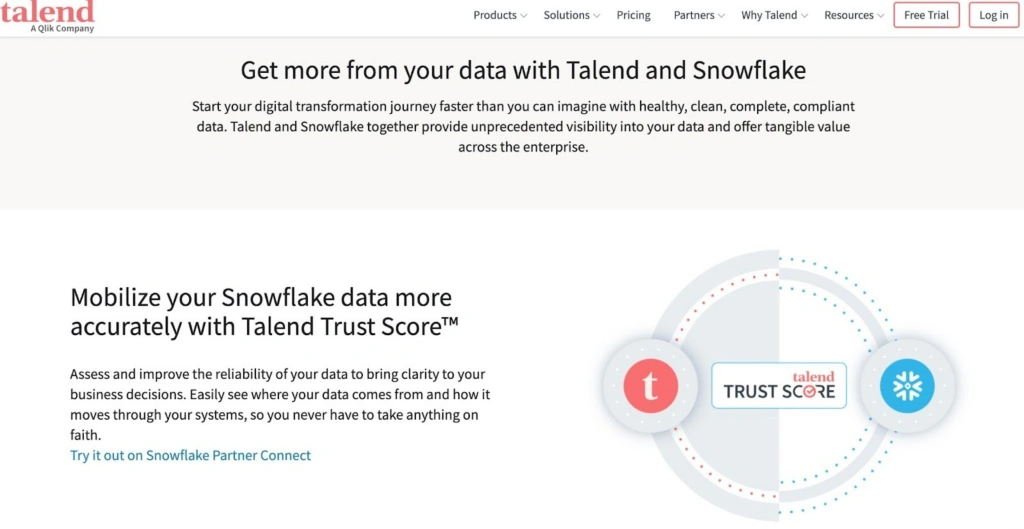Click the chevron arrow beside Products
The width and height of the screenshot is (1024, 529).
click(x=524, y=16)
